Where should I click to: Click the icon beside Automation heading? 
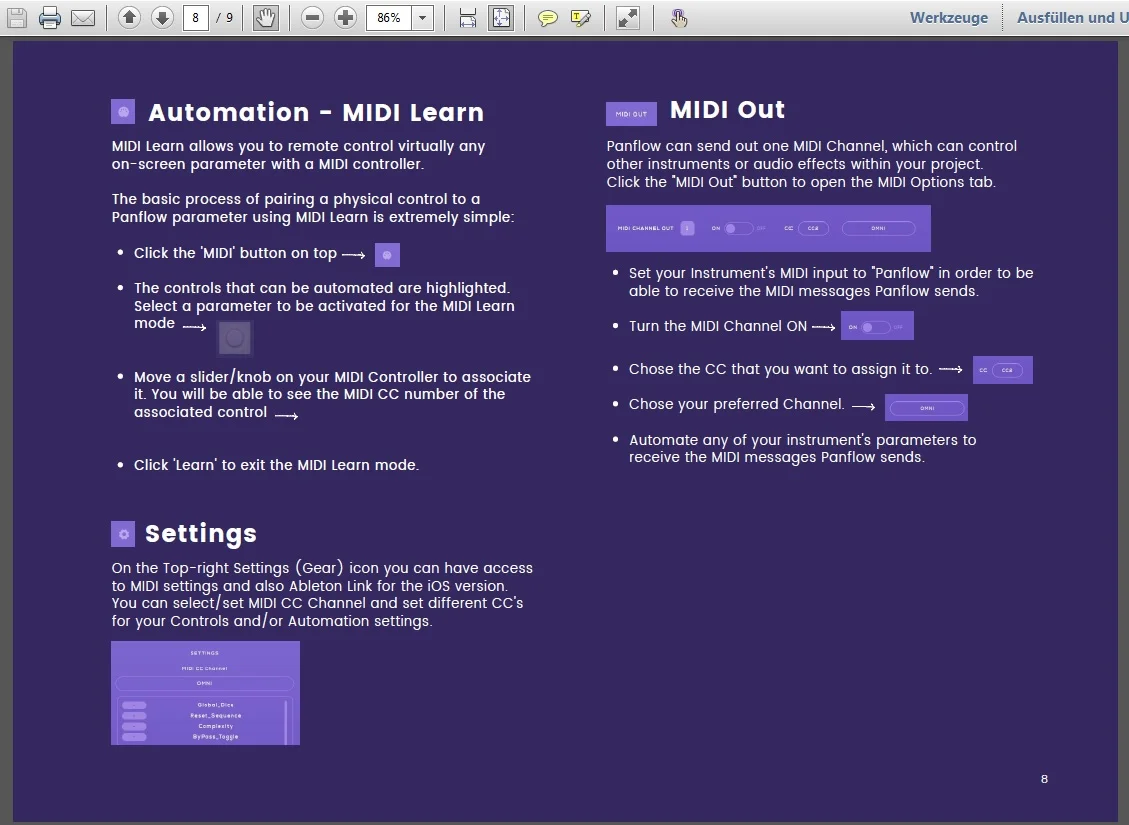pyautogui.click(x=123, y=112)
